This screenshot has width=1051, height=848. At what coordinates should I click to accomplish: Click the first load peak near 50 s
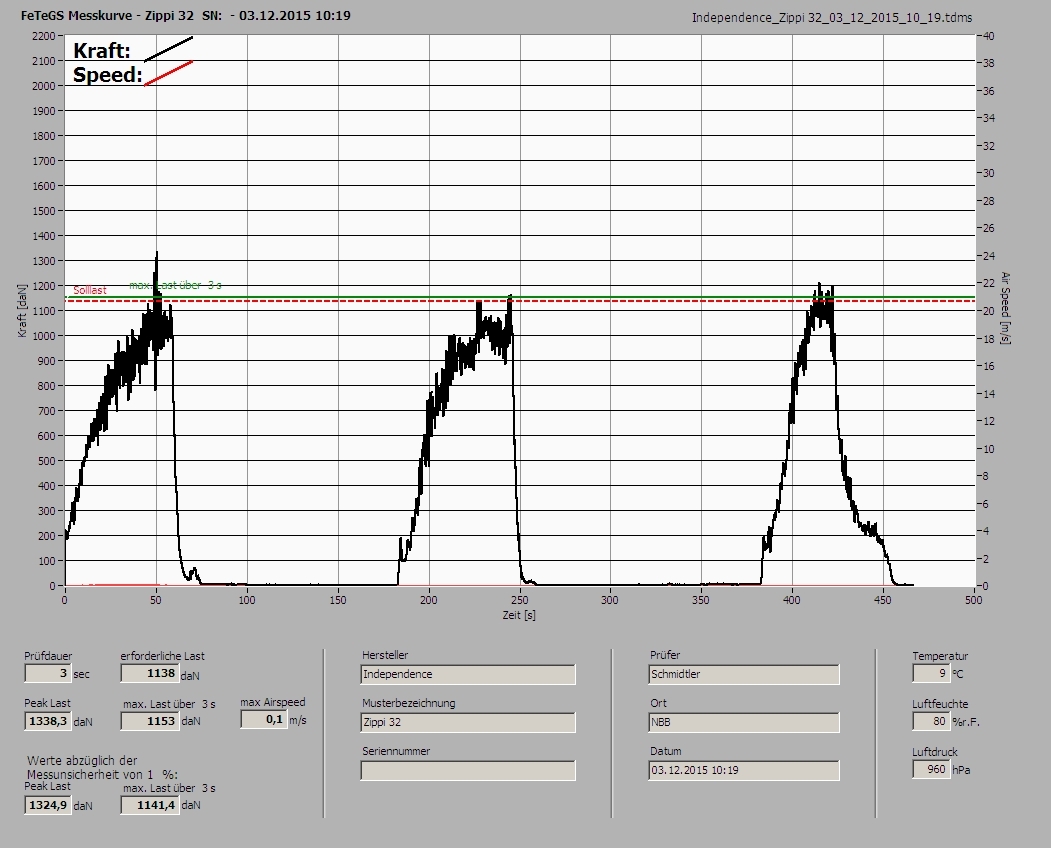click(x=157, y=255)
